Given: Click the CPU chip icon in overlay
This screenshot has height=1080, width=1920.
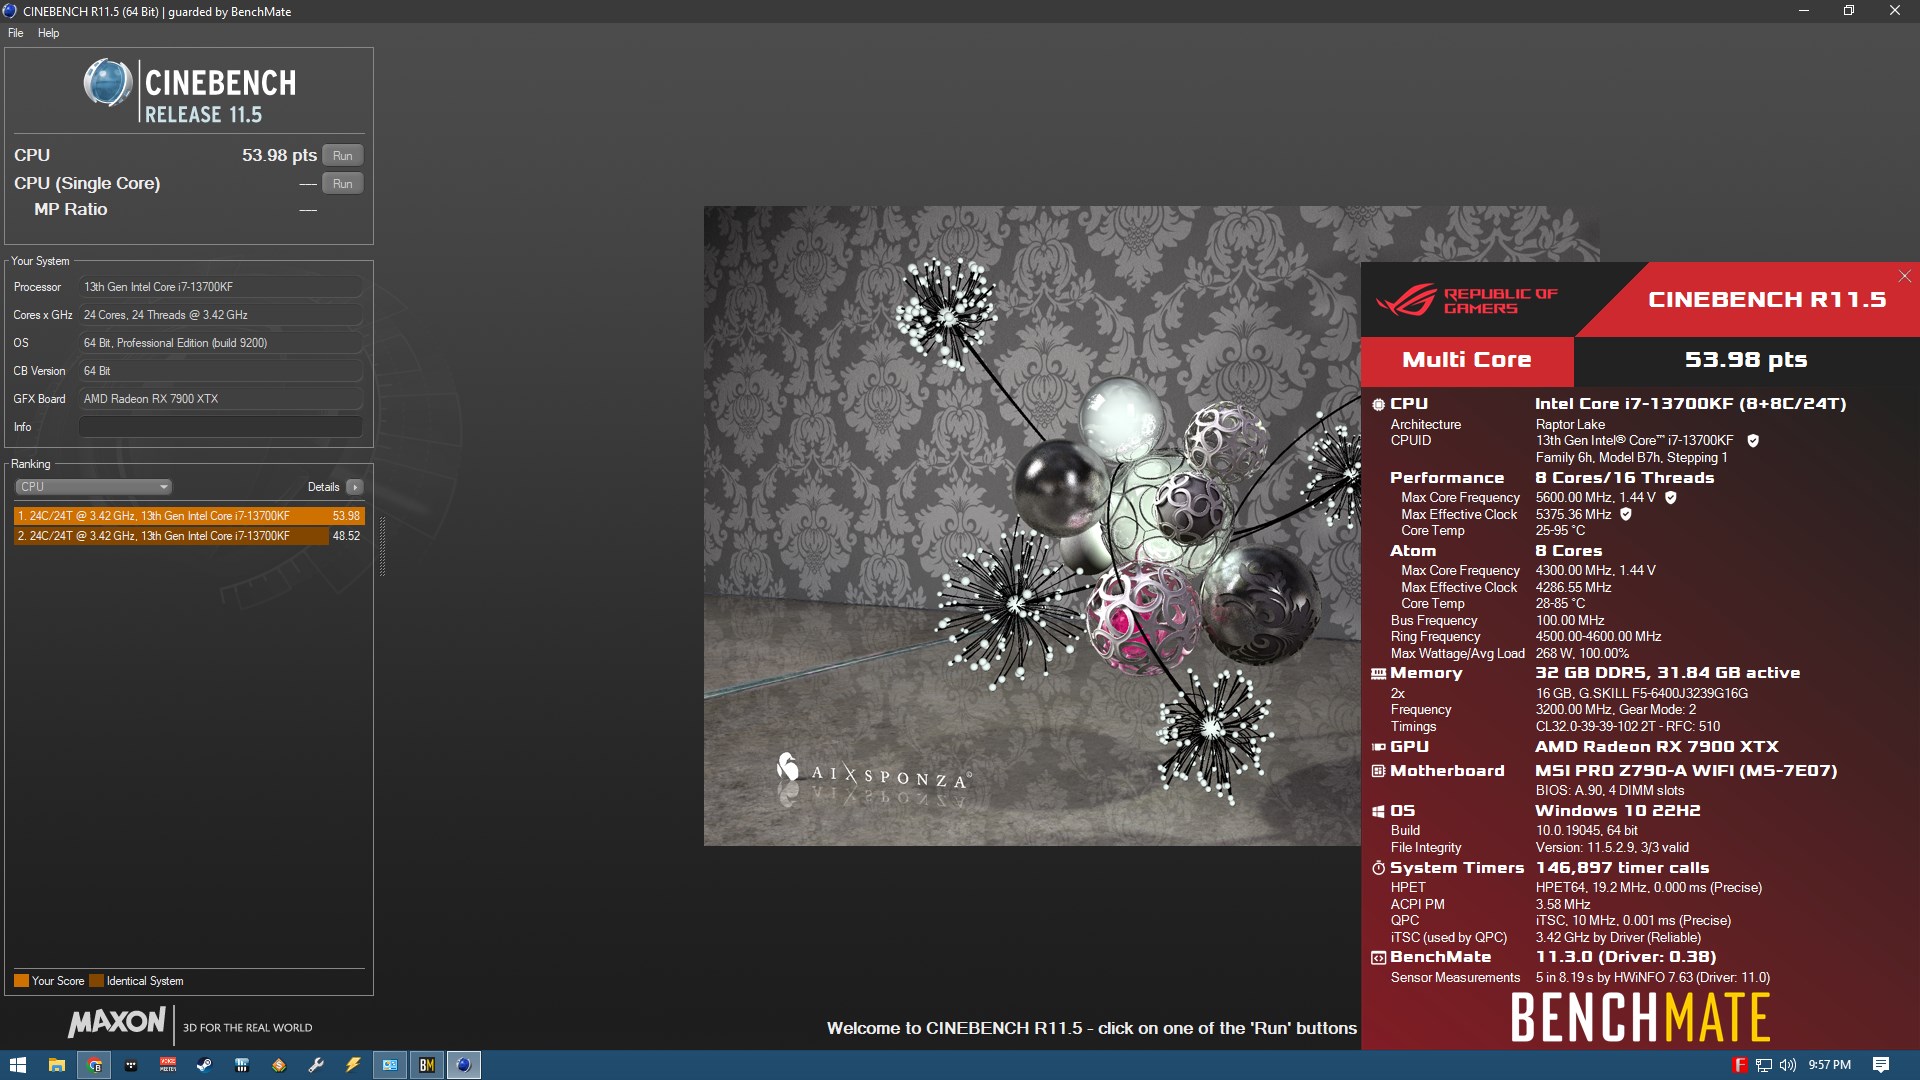Looking at the screenshot, I should [1378, 404].
